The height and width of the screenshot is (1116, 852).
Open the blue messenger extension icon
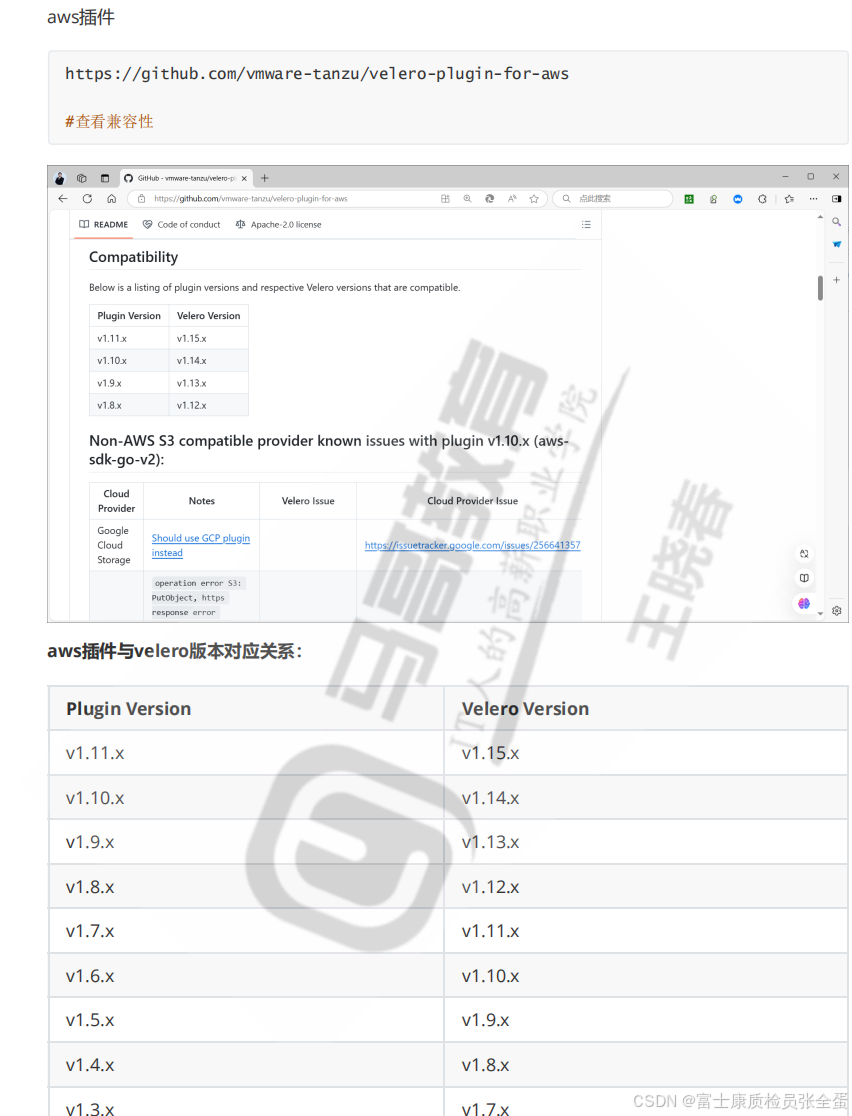click(737, 199)
